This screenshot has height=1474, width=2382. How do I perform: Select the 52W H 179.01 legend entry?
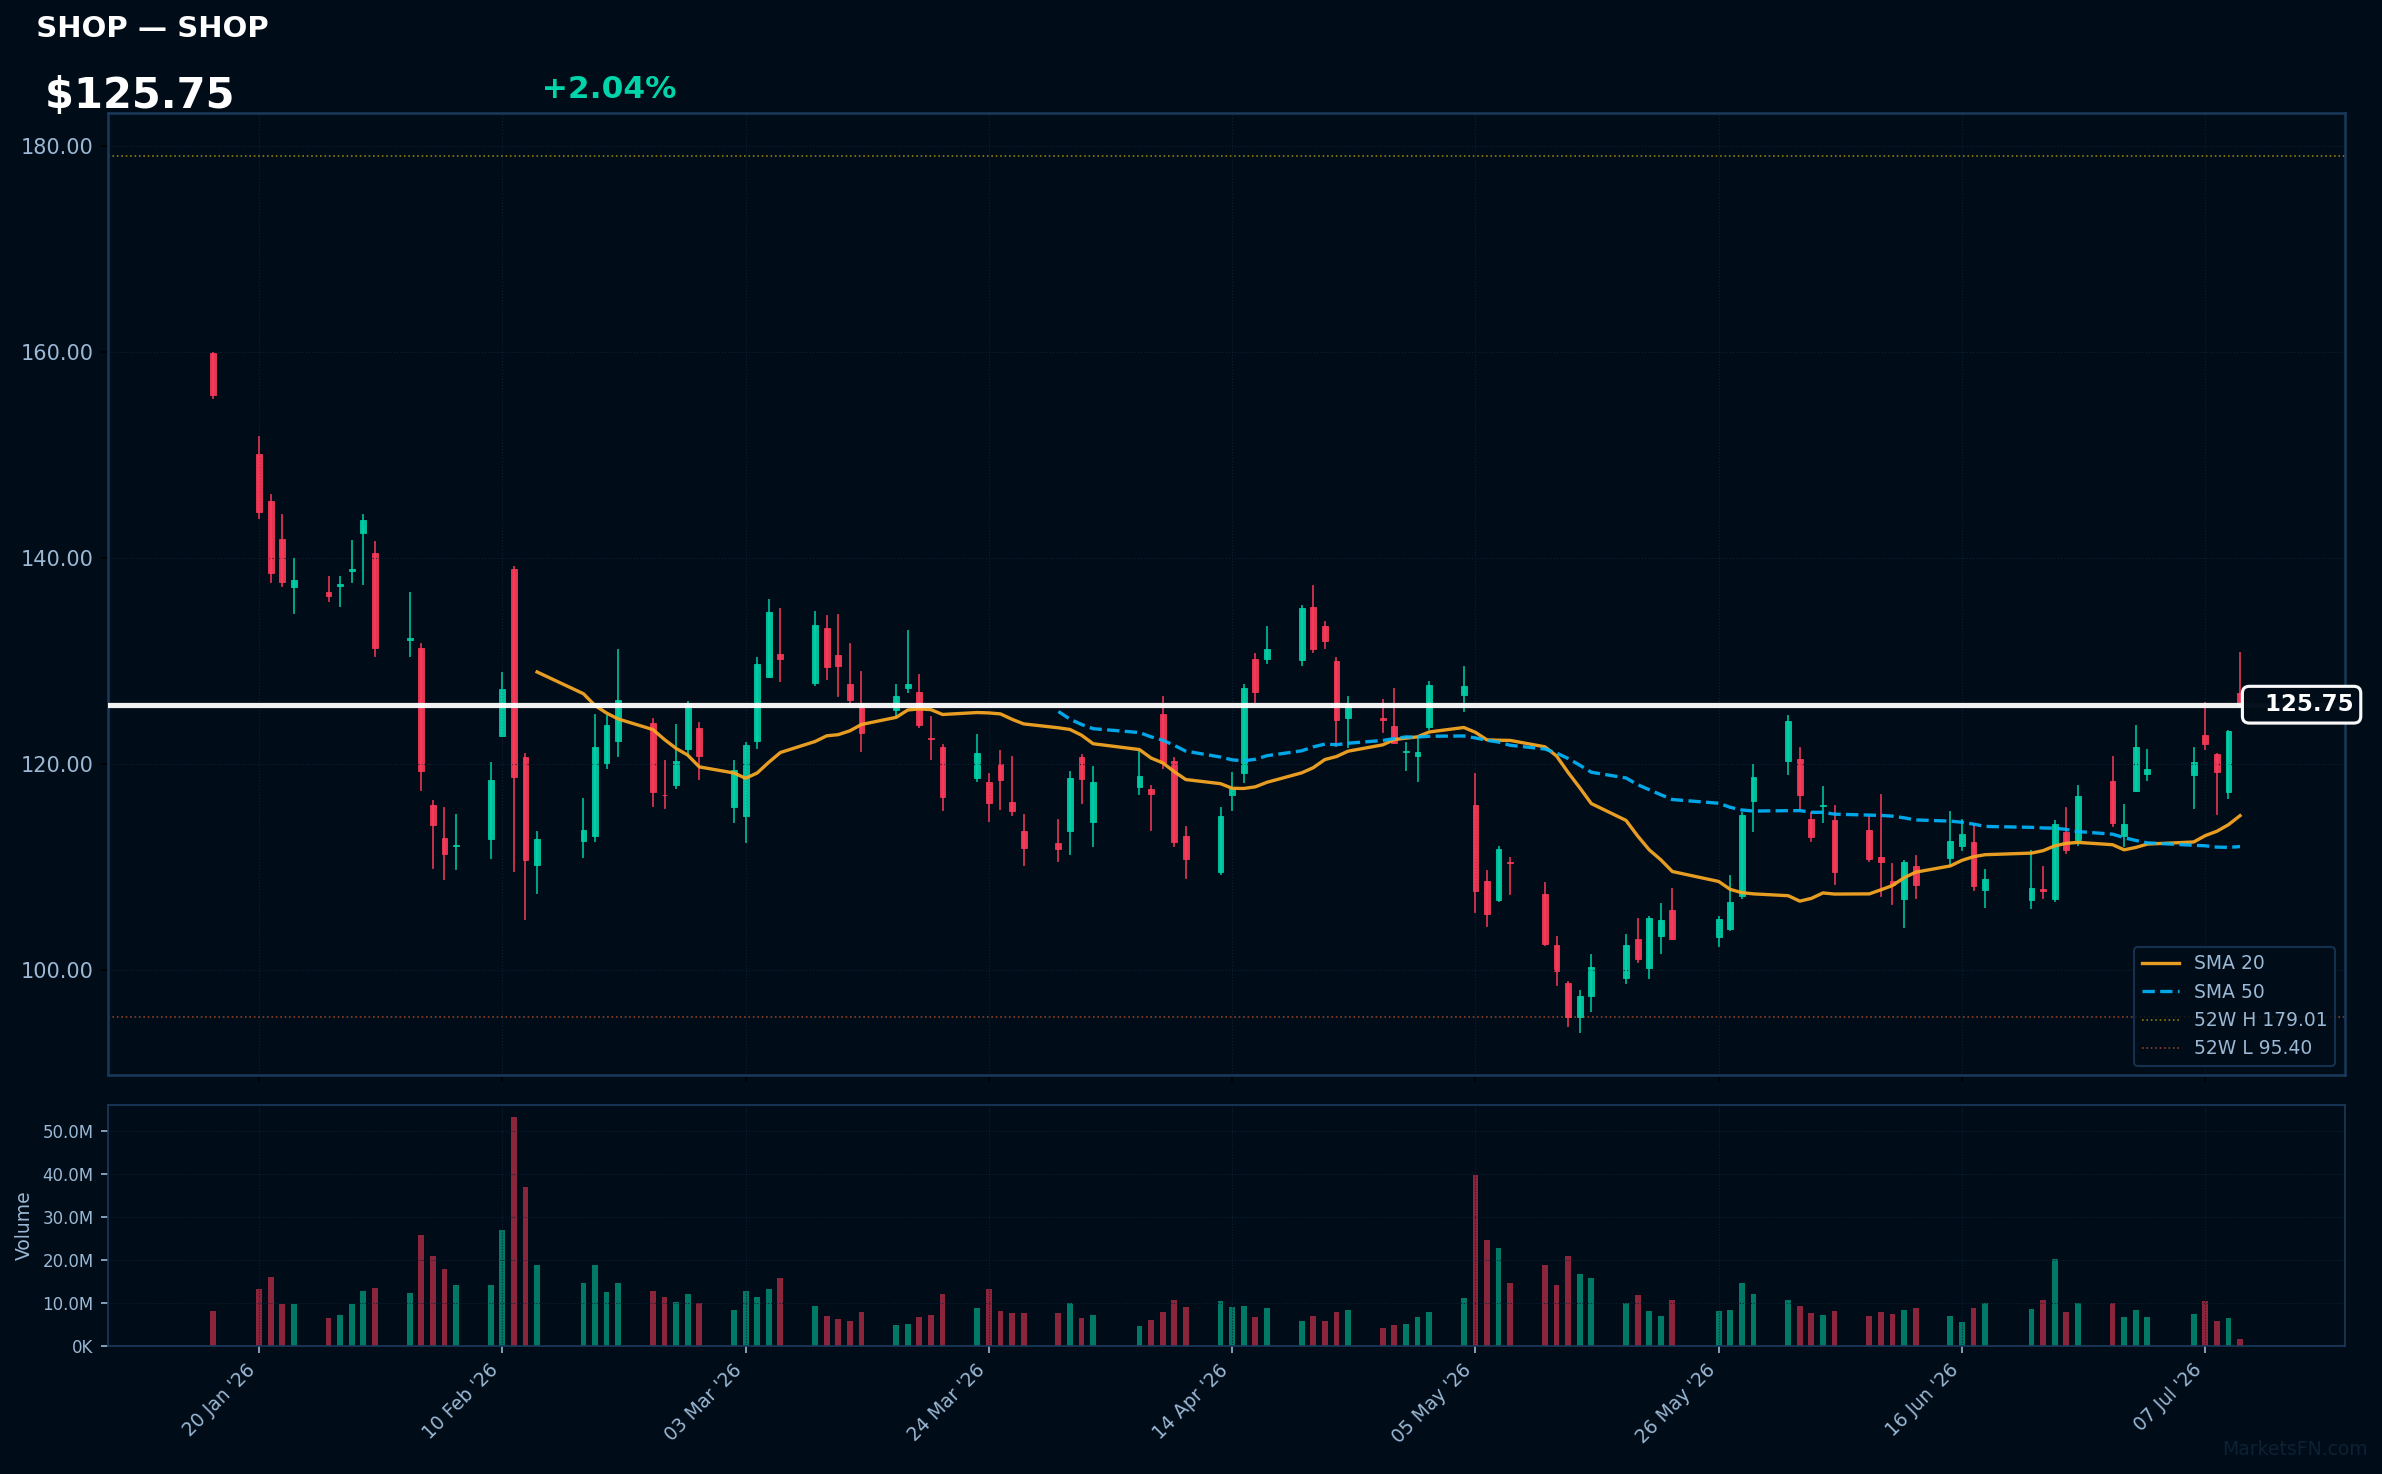[x=2233, y=1019]
